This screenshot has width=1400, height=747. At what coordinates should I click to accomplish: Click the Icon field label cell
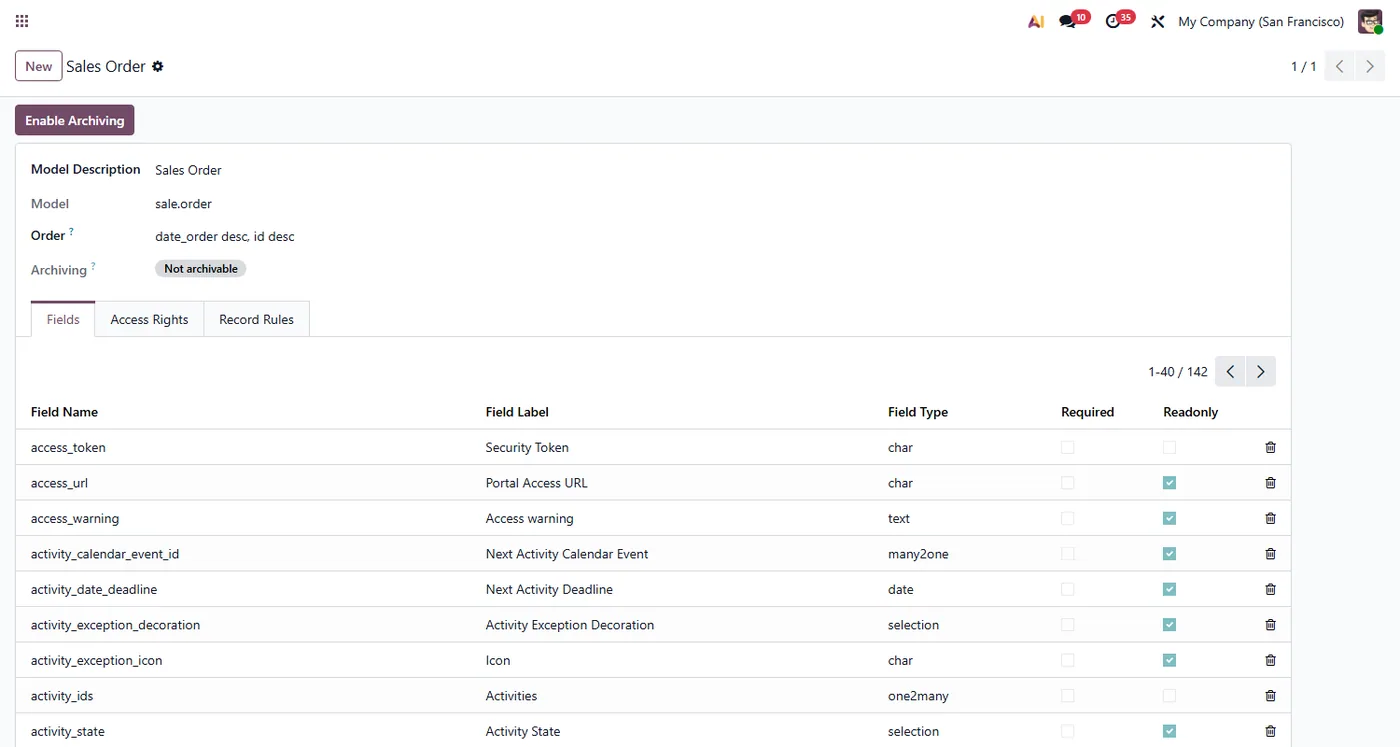(498, 660)
